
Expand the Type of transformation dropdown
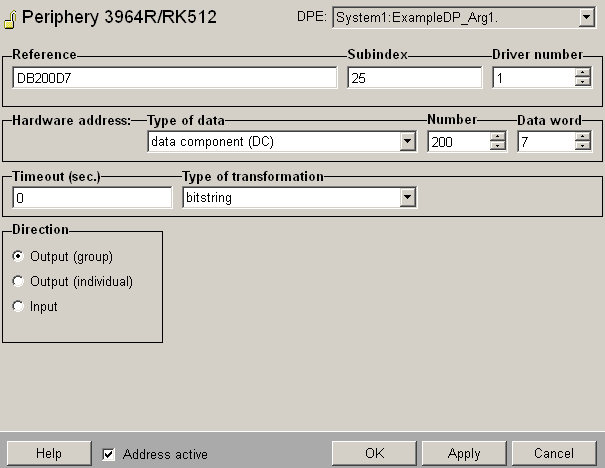407,197
